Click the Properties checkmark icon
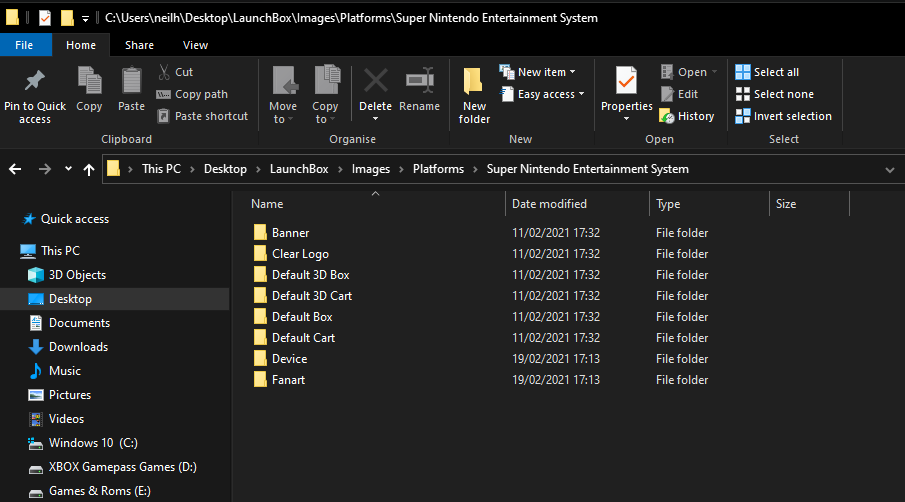This screenshot has height=502, width=905. coord(626,80)
